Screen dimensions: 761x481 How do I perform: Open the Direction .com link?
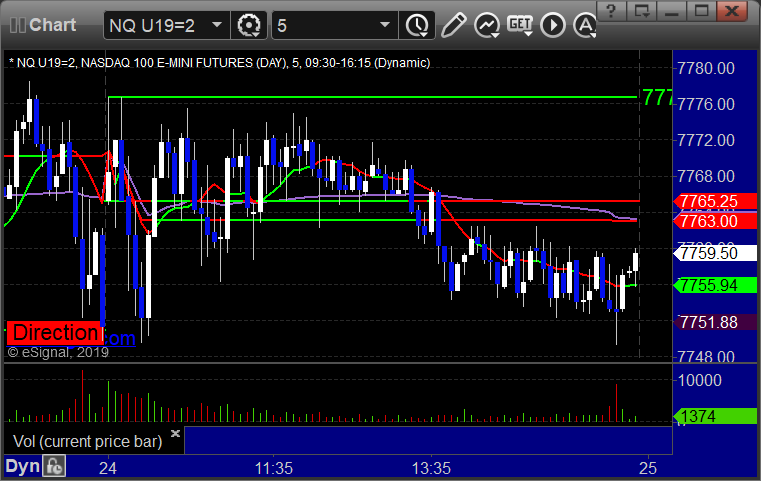coord(120,338)
